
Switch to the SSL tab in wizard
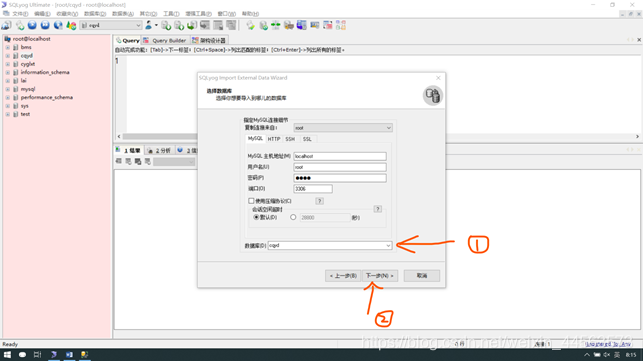307,139
